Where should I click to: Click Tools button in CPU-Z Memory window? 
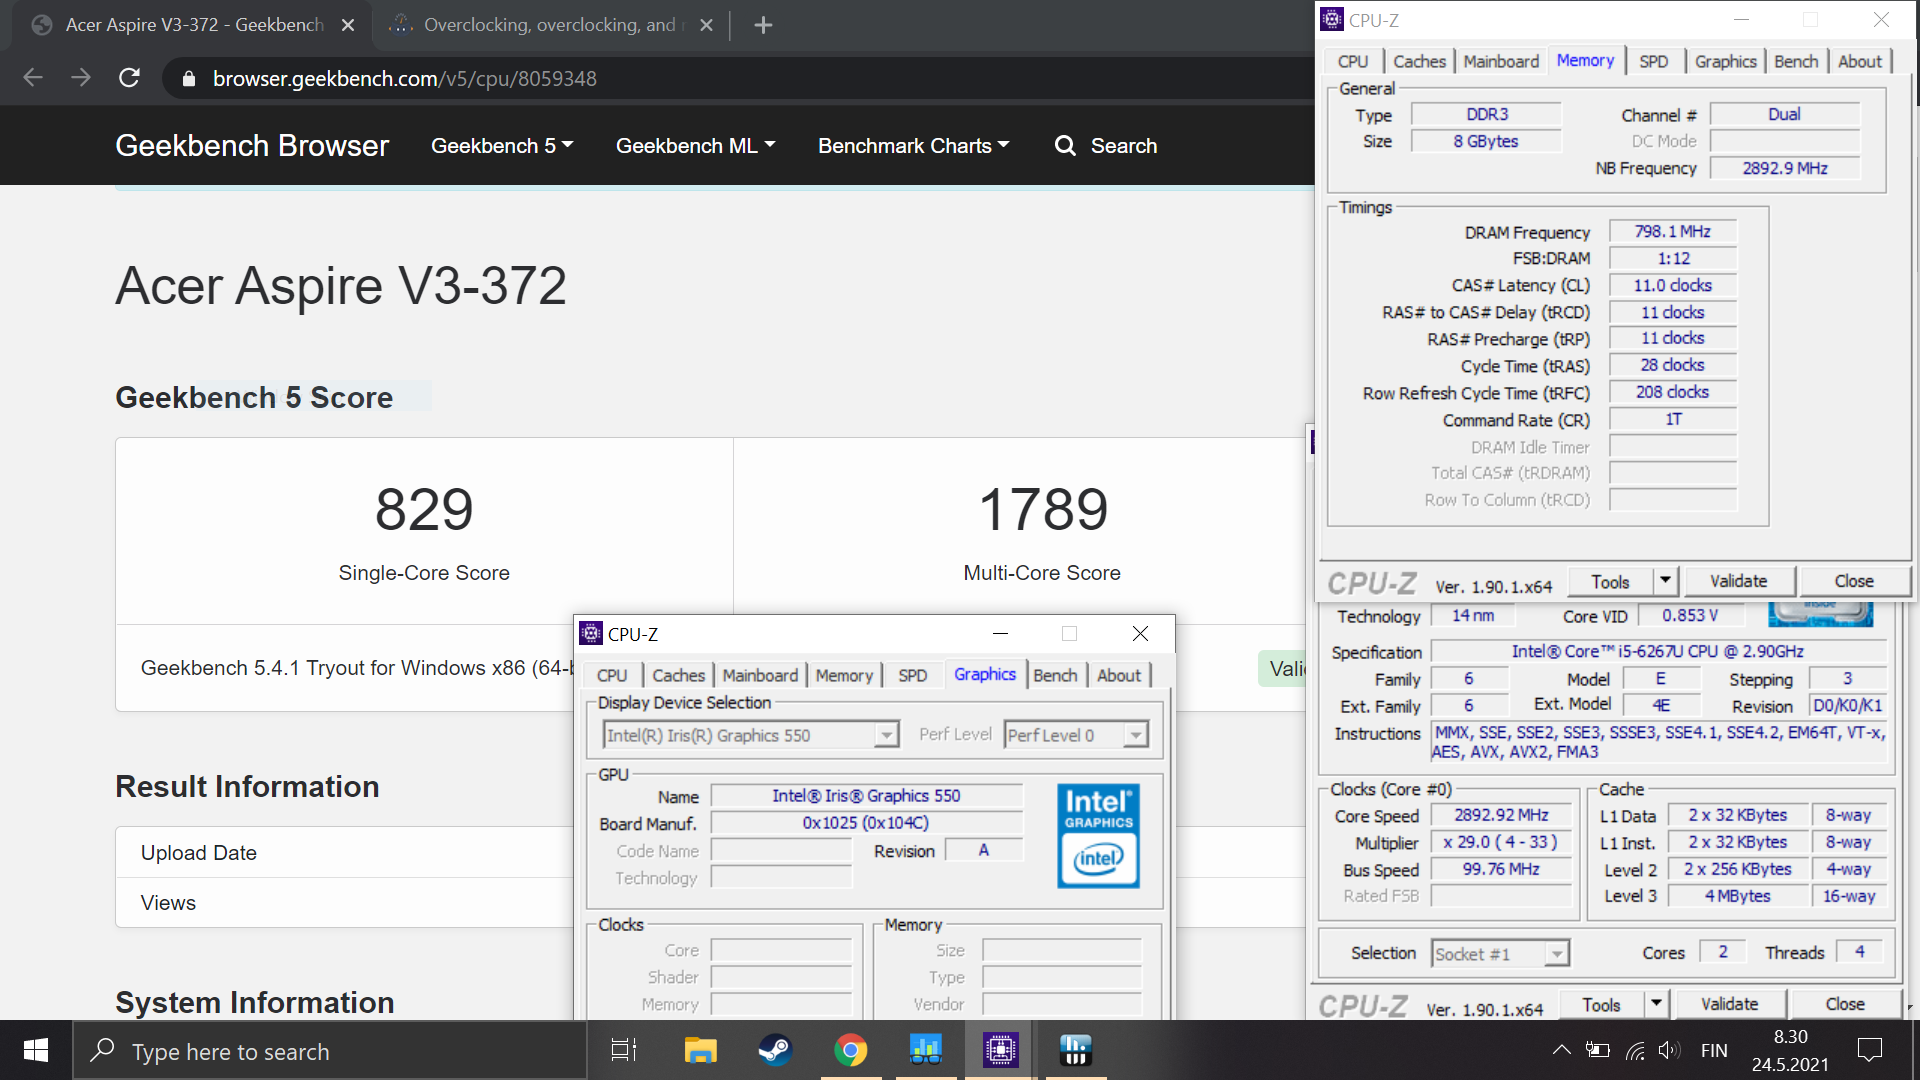click(1610, 581)
